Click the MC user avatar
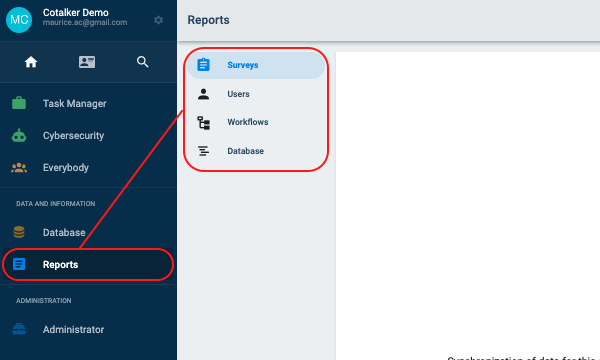This screenshot has height=360, width=600. 19,20
